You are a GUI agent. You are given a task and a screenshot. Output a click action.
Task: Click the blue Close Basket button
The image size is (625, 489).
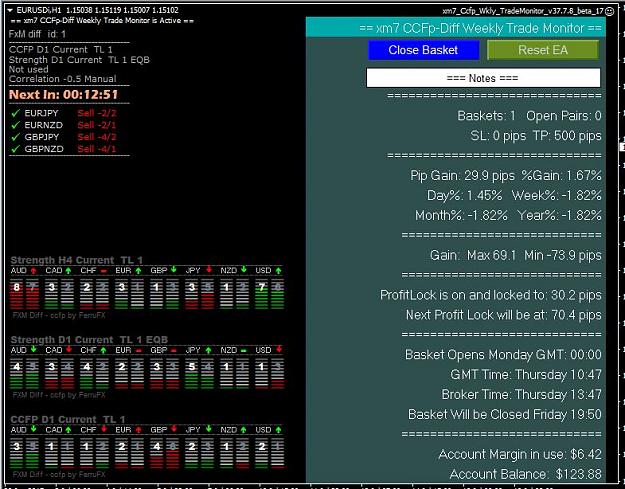[x=423, y=50]
